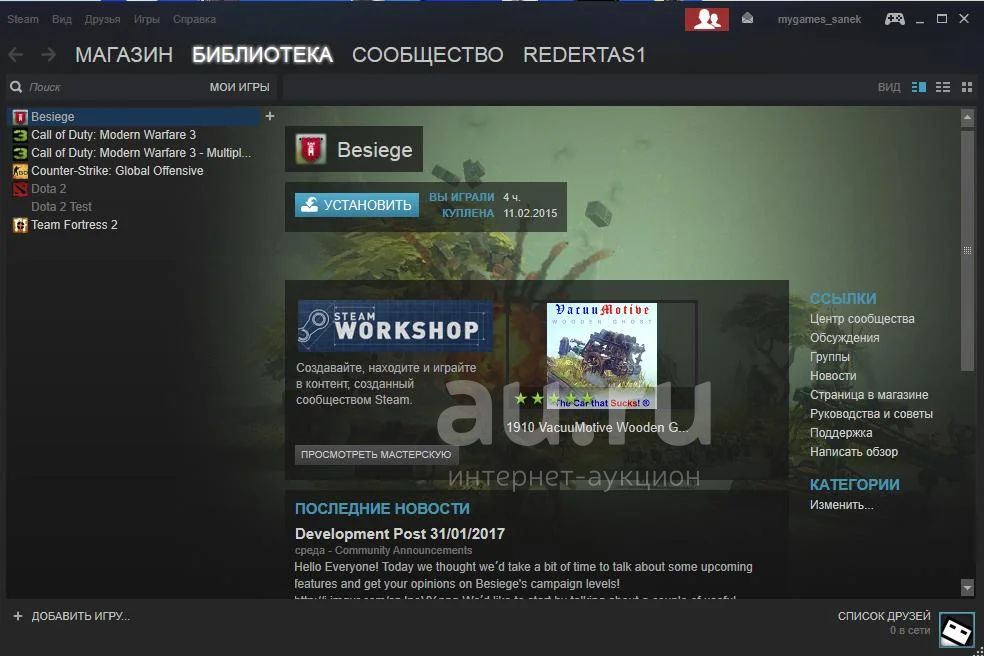
Task: Select the БИБЛИОТЕКА tab
Action: 262,55
